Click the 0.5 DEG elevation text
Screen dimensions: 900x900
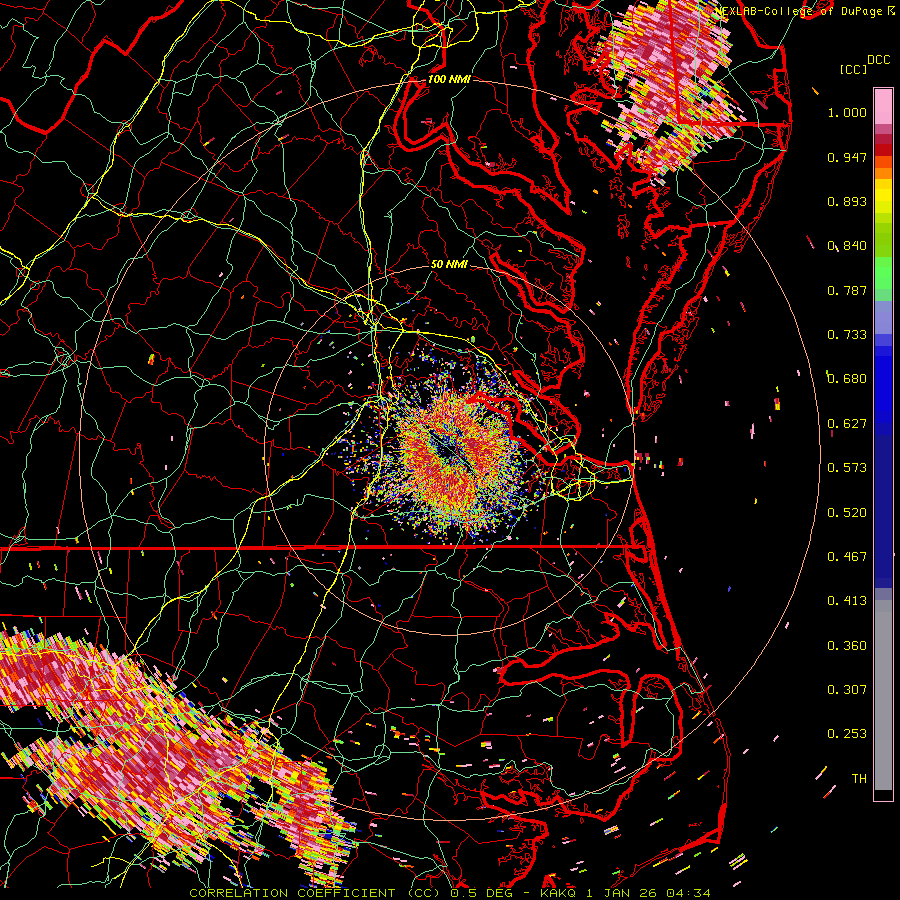(x=482, y=893)
